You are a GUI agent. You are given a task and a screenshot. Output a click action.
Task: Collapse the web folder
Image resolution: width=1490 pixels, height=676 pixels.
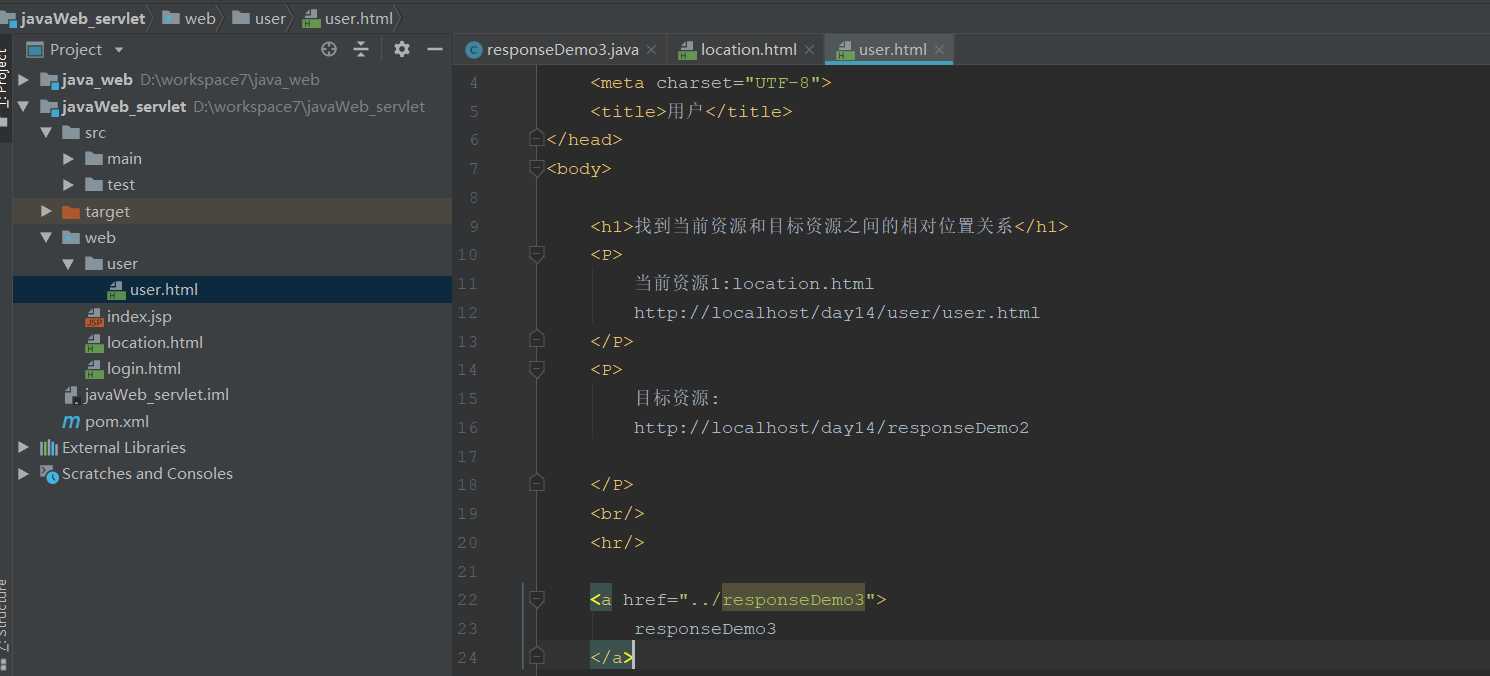pos(46,237)
